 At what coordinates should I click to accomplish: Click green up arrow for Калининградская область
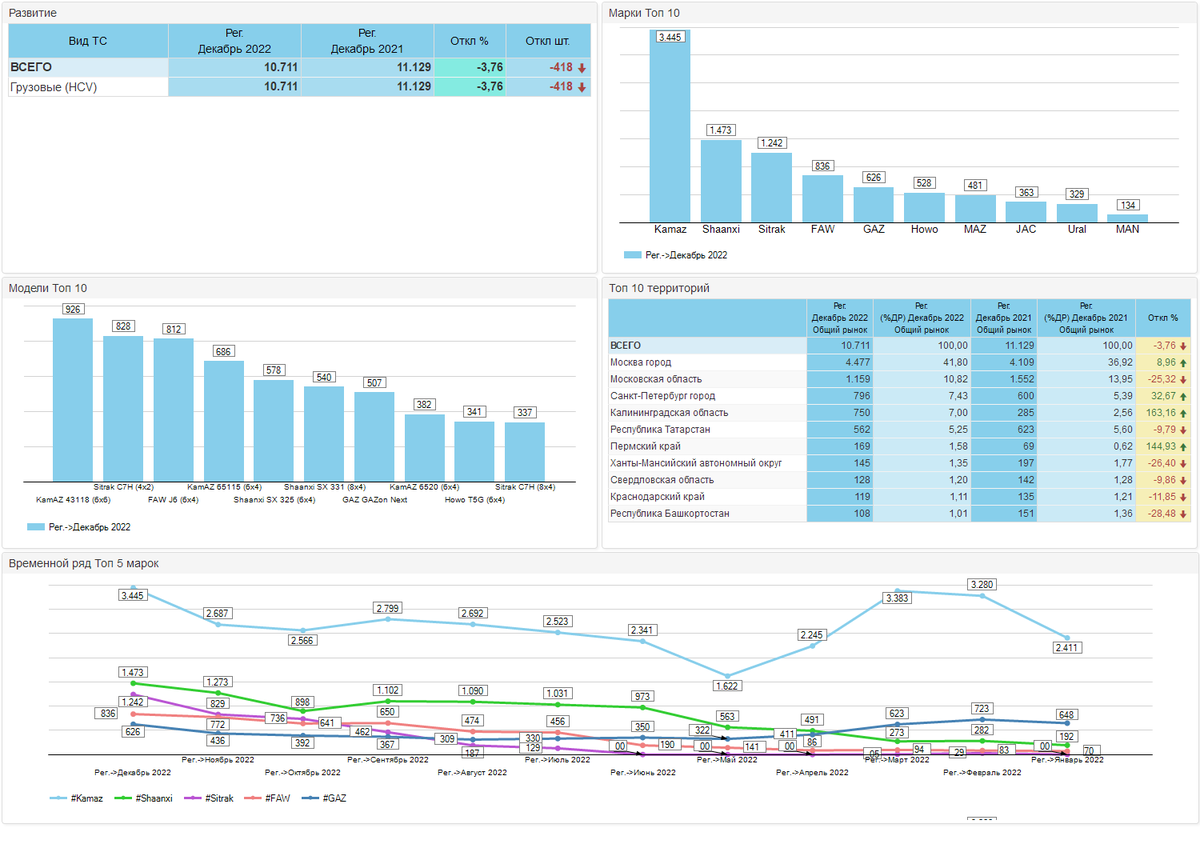click(x=1185, y=413)
